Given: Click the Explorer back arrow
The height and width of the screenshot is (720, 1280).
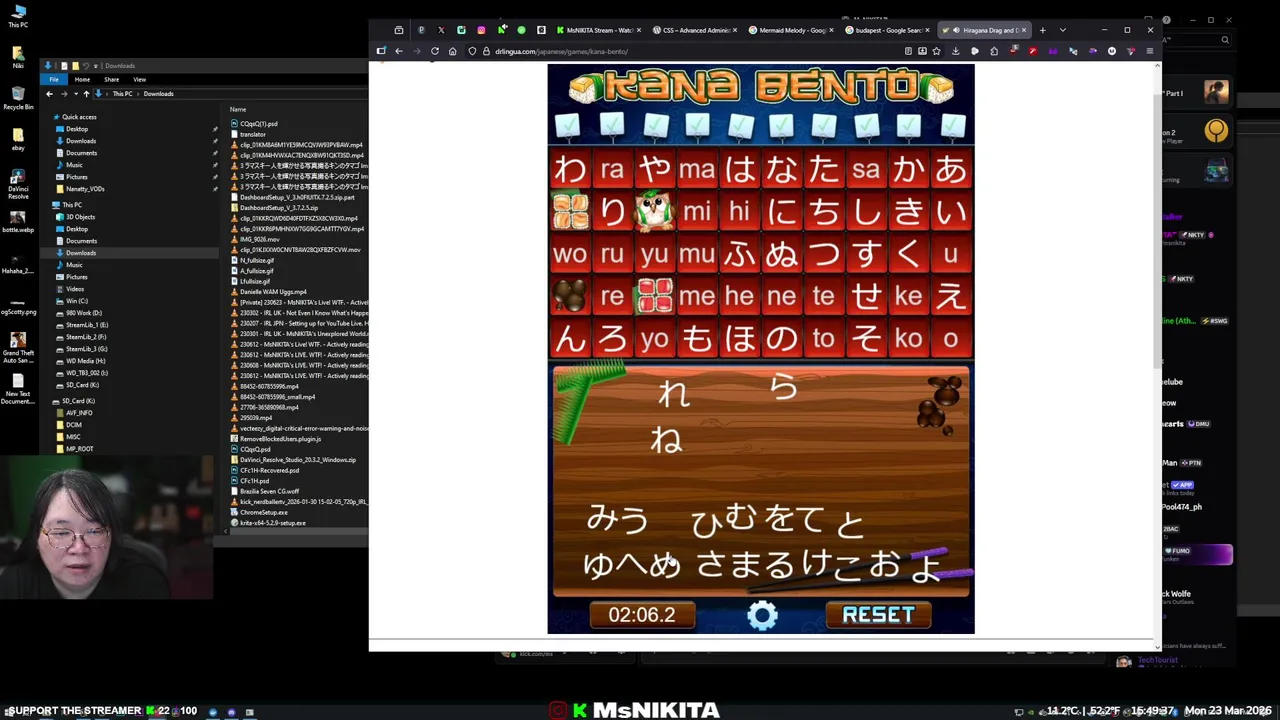Looking at the screenshot, I should (49, 94).
